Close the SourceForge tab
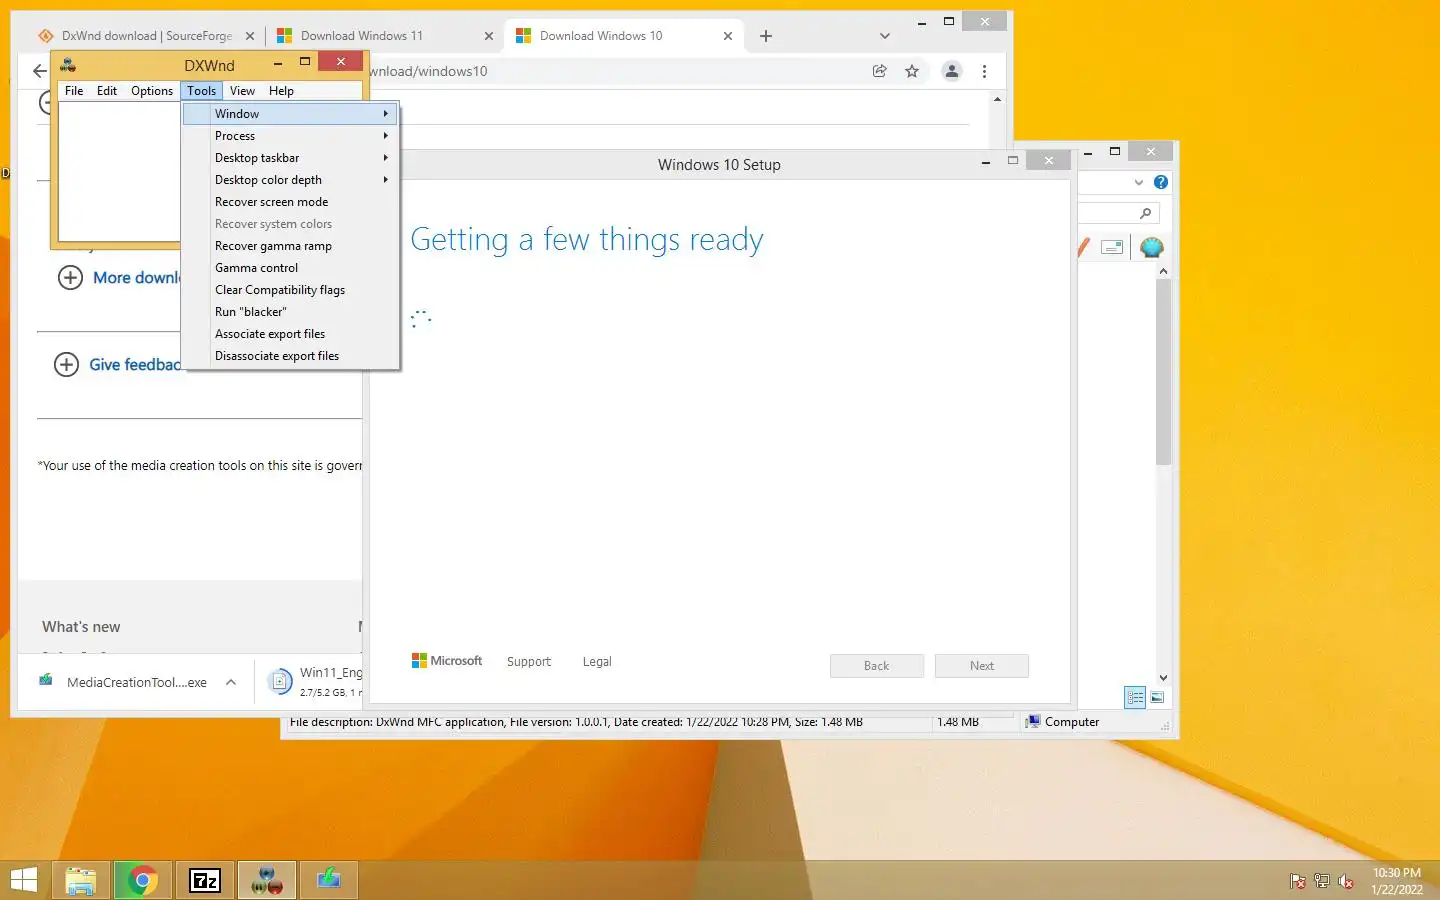The height and width of the screenshot is (900, 1440). tap(250, 36)
